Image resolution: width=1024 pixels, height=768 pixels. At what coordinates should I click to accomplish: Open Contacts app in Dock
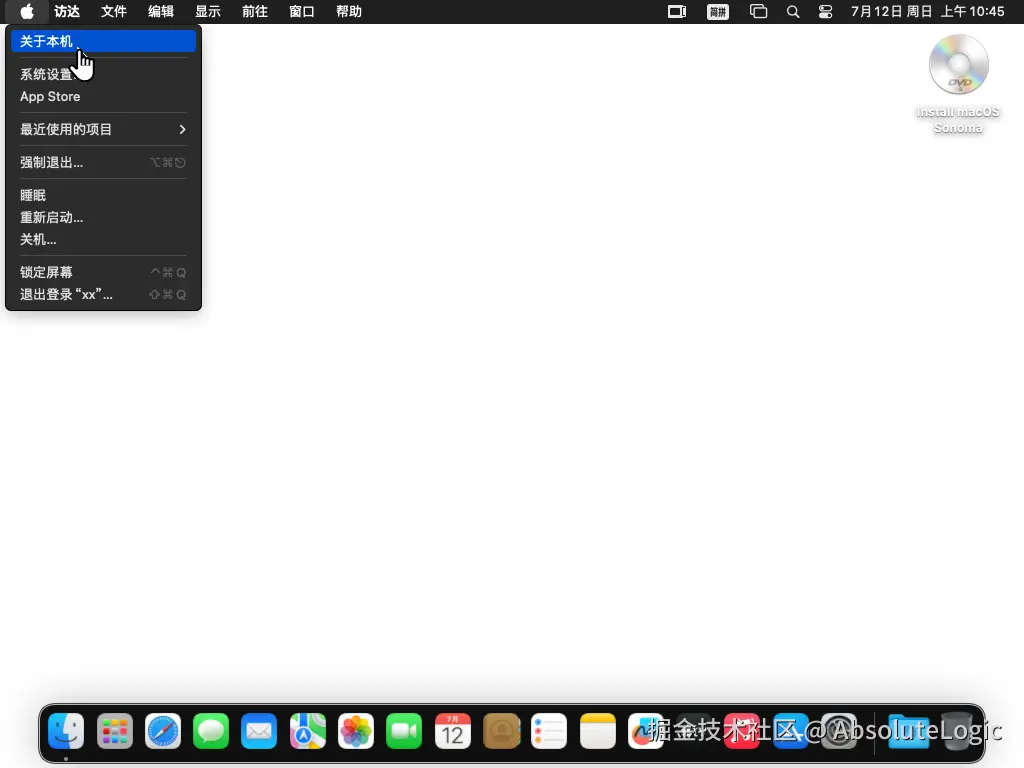(501, 731)
